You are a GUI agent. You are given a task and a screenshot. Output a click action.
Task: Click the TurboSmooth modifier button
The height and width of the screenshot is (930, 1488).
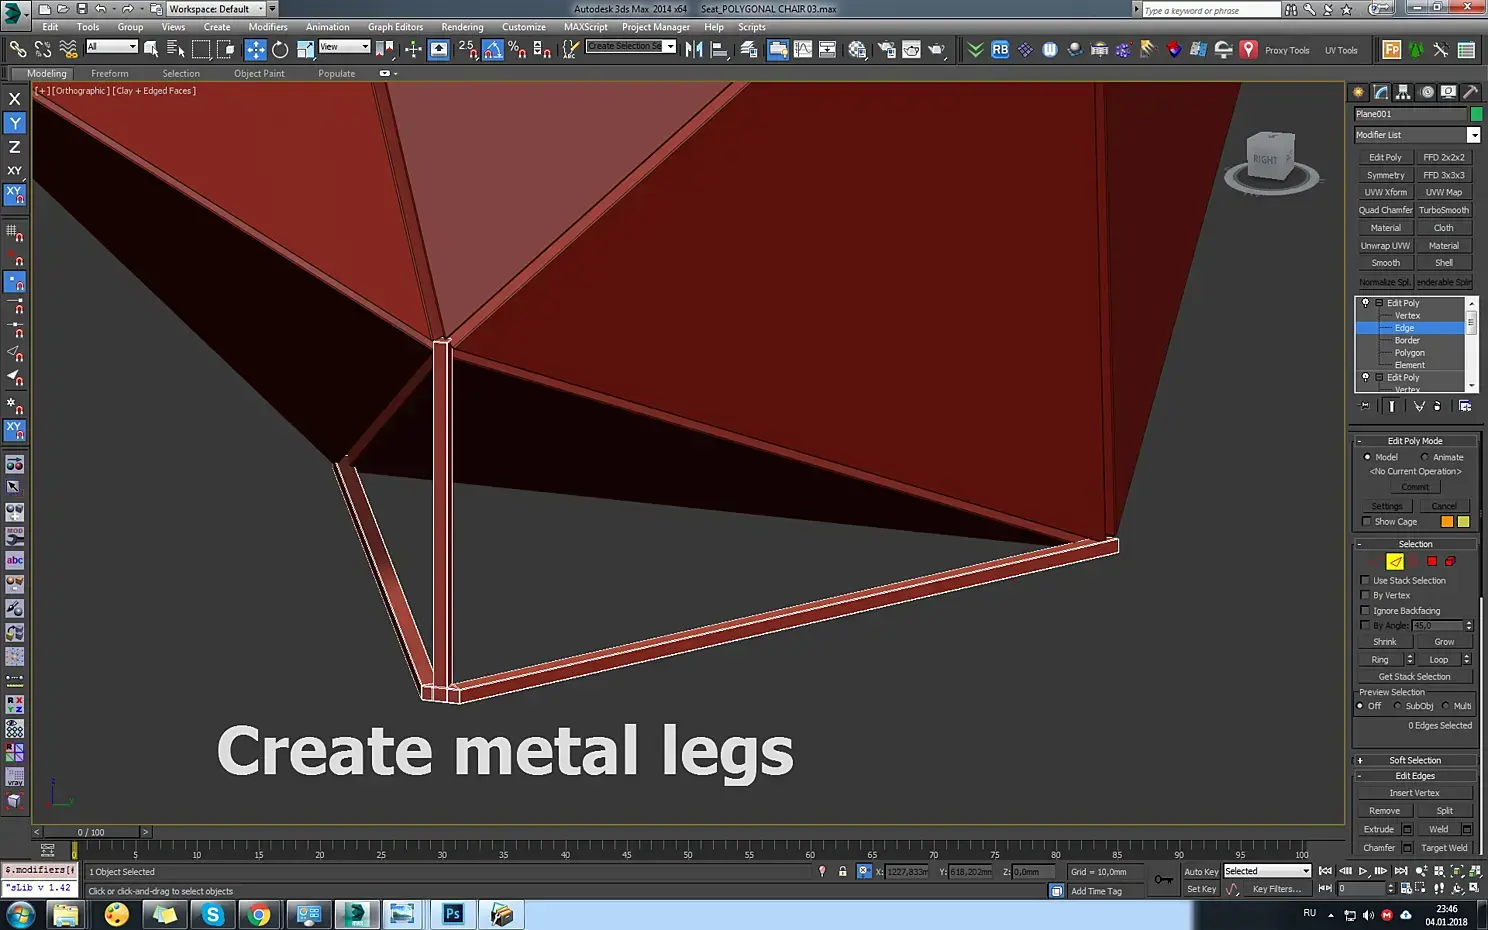click(1444, 210)
